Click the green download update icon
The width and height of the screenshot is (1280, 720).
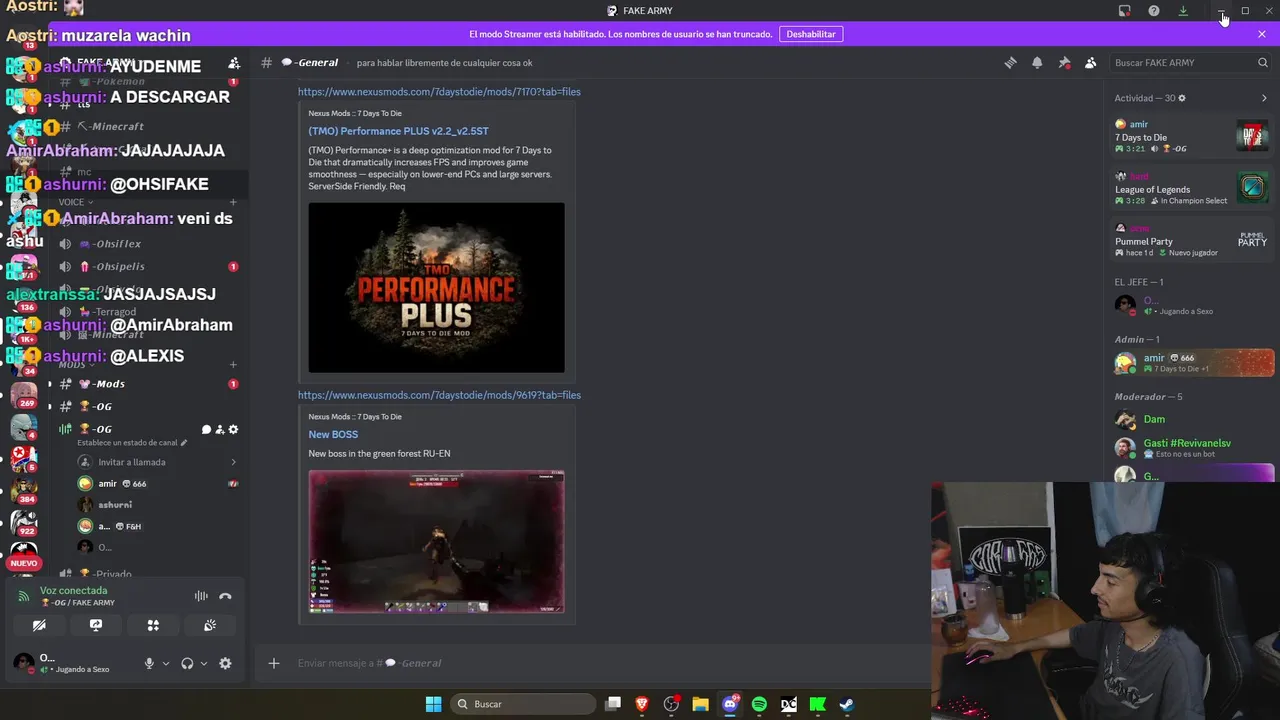click(1183, 11)
